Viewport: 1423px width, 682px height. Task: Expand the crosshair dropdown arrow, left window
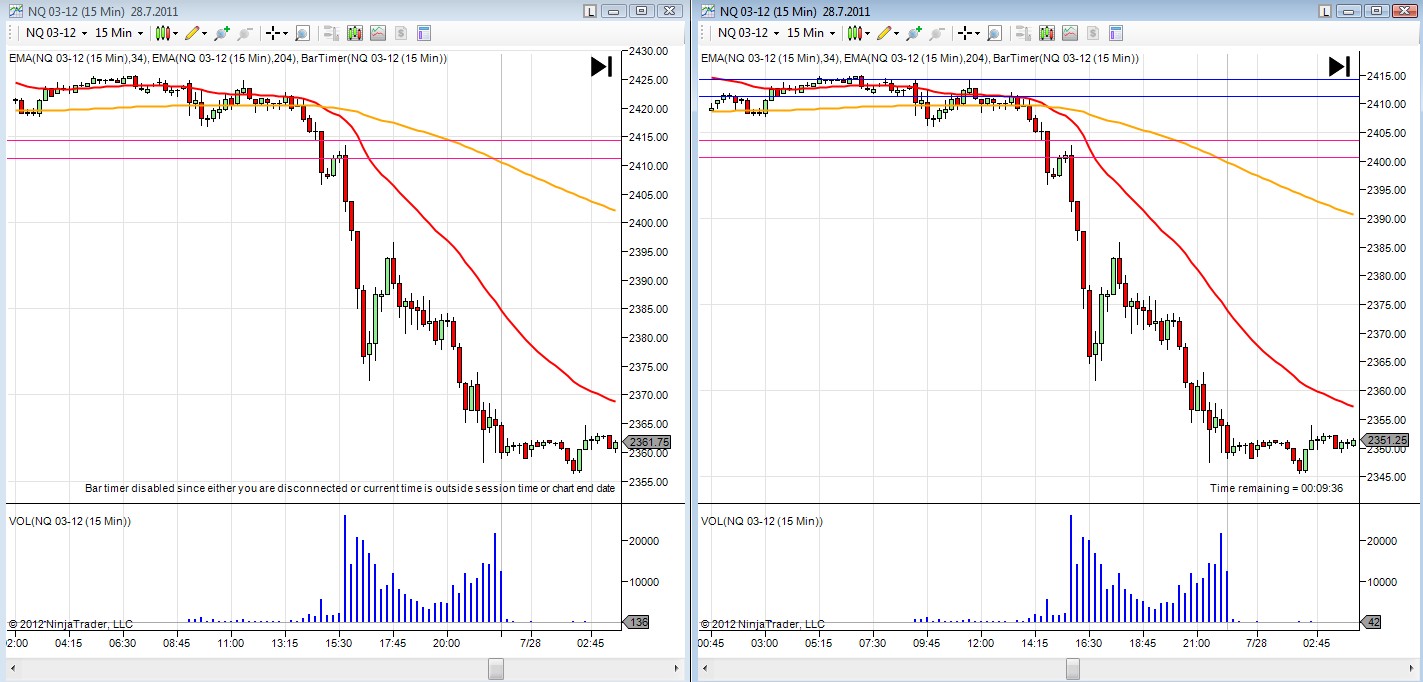click(285, 33)
